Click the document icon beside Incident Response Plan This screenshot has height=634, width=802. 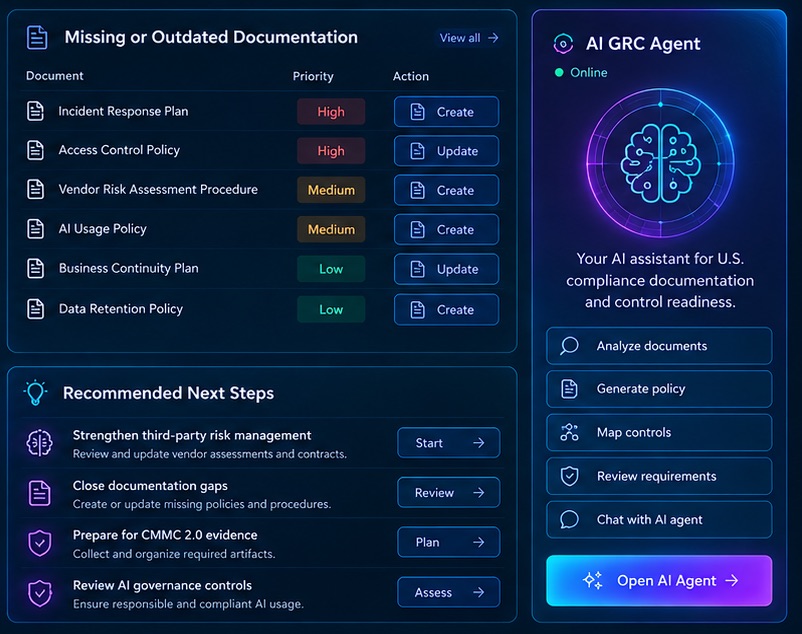tap(35, 111)
